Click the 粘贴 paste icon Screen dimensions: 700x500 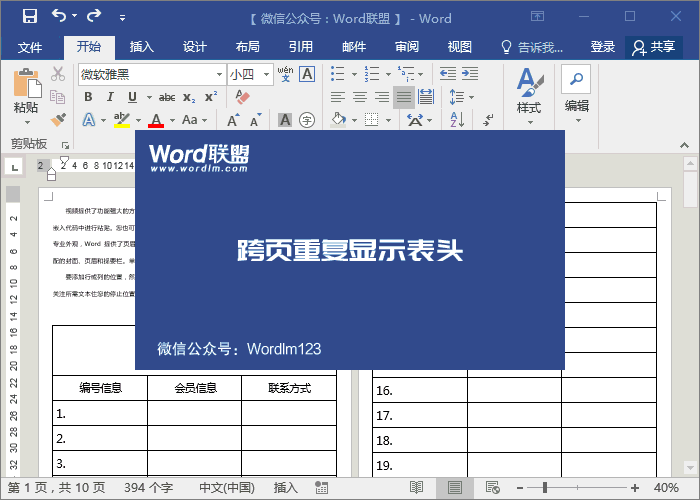(27, 83)
